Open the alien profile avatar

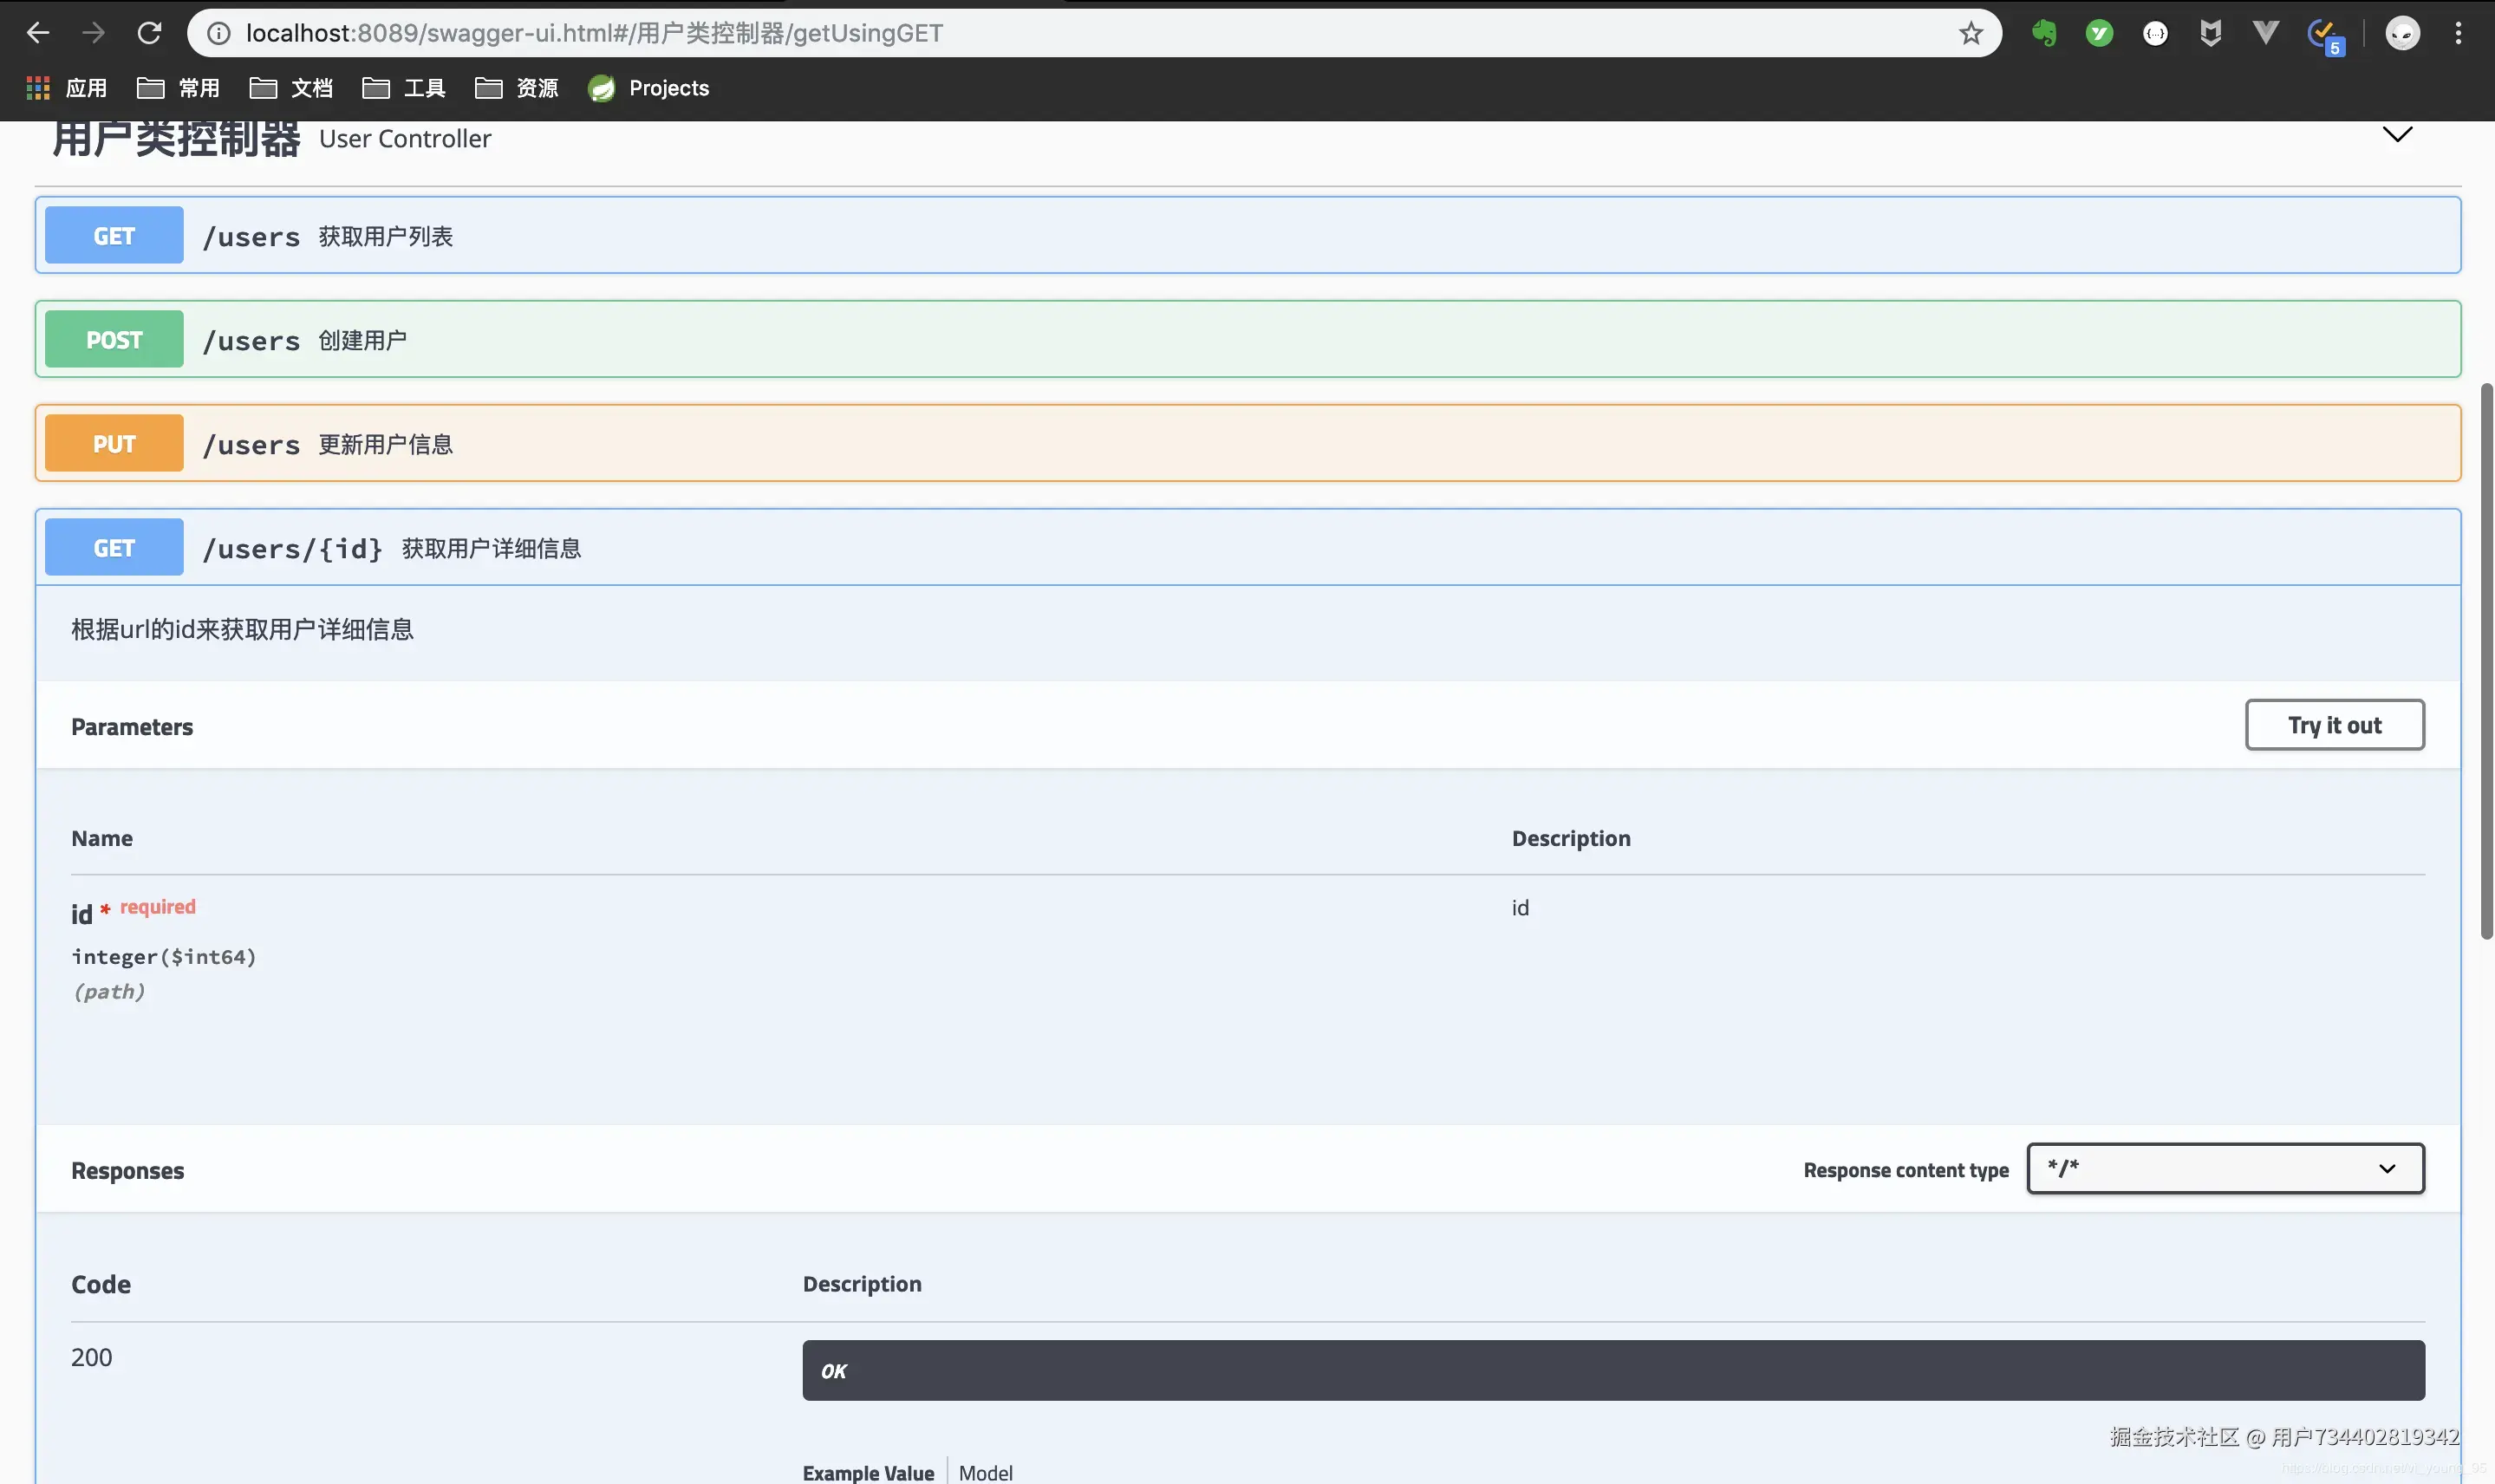tap(2402, 33)
